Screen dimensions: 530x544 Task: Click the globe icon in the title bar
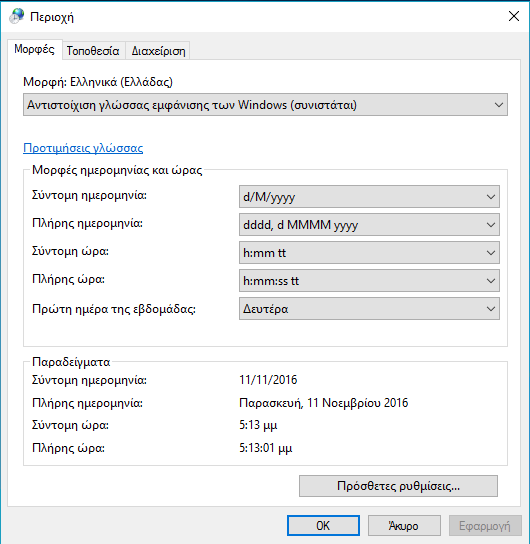[x=16, y=16]
